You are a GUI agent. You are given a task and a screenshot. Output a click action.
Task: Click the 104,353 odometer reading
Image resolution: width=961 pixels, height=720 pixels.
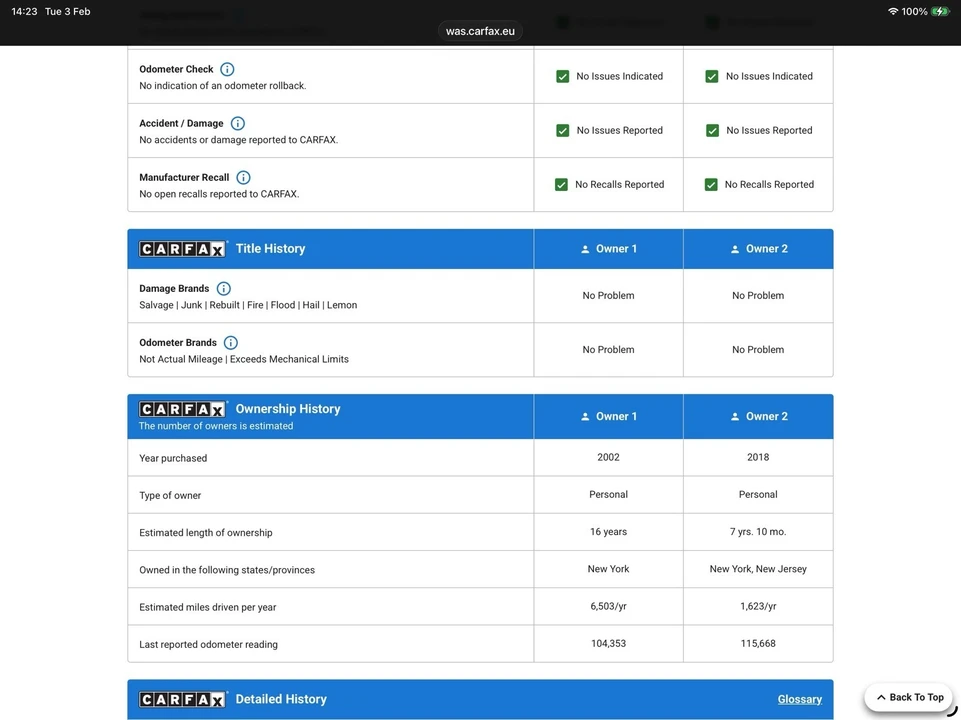tap(609, 643)
